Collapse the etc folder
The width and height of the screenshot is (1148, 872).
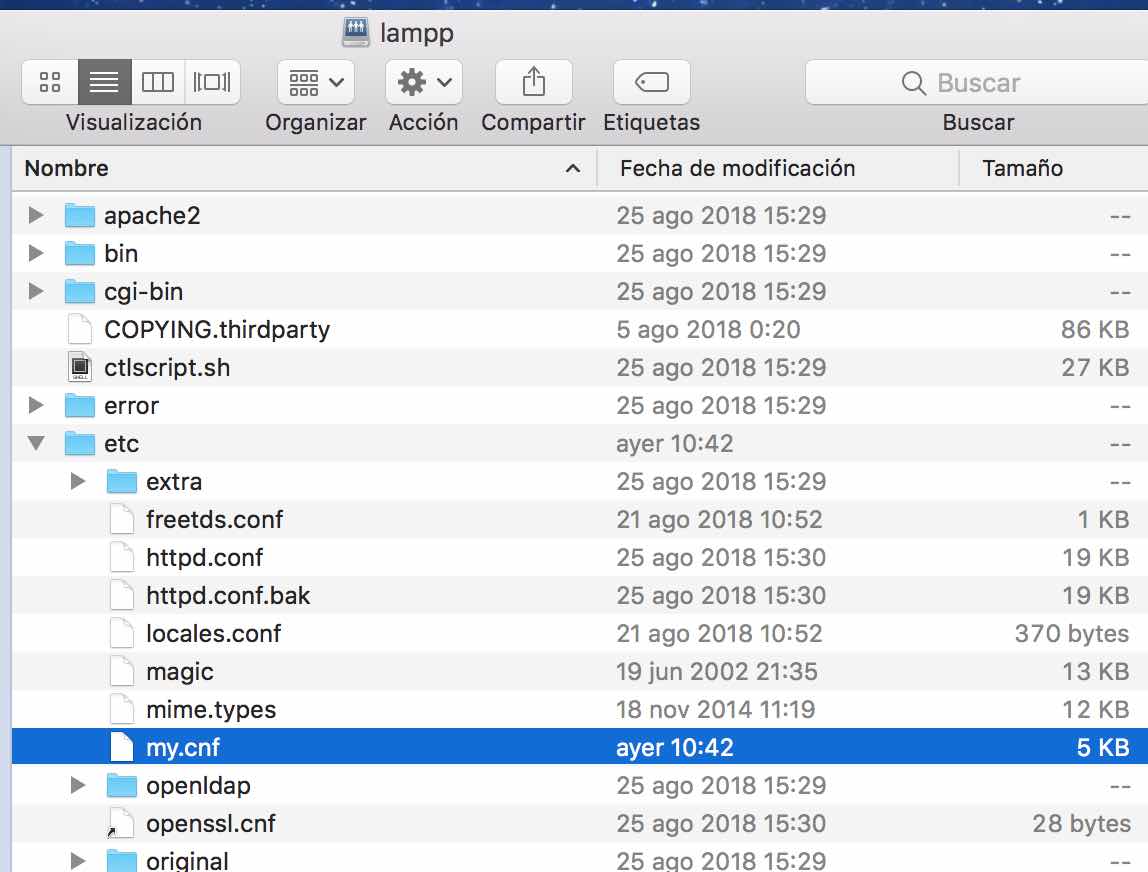point(37,443)
